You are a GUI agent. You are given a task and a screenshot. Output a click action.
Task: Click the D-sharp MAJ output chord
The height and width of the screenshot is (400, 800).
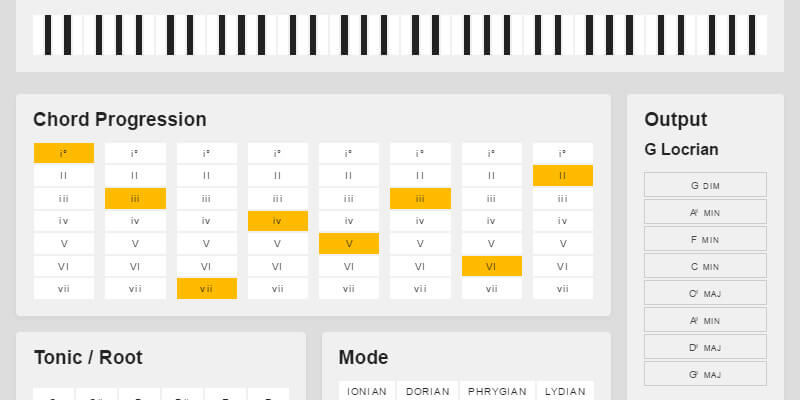pos(705,347)
